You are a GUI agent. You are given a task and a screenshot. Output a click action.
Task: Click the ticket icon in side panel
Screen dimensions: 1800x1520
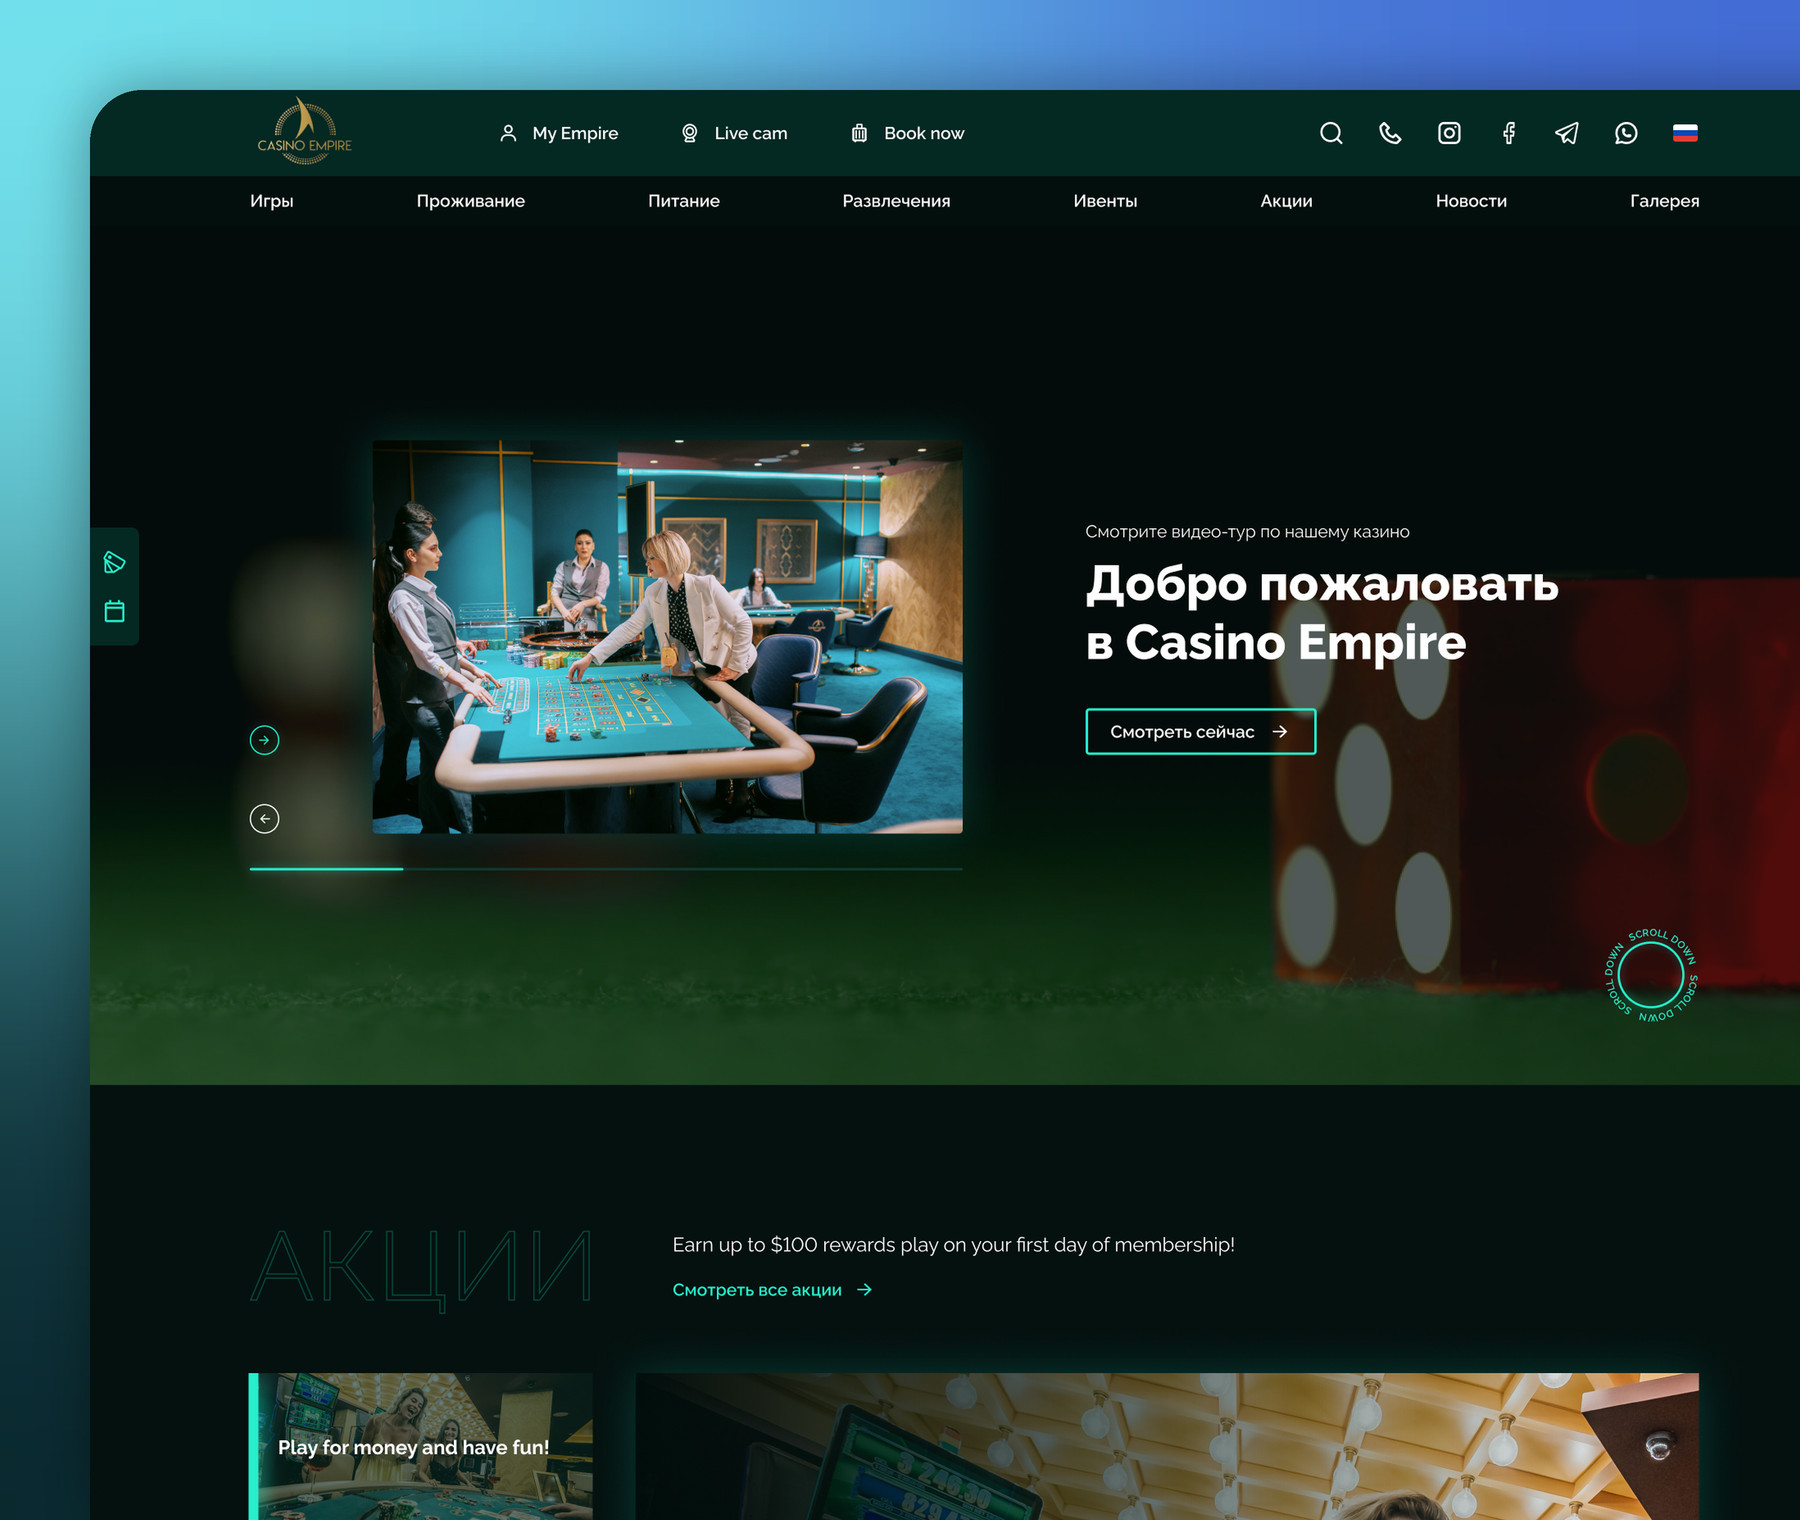point(114,562)
